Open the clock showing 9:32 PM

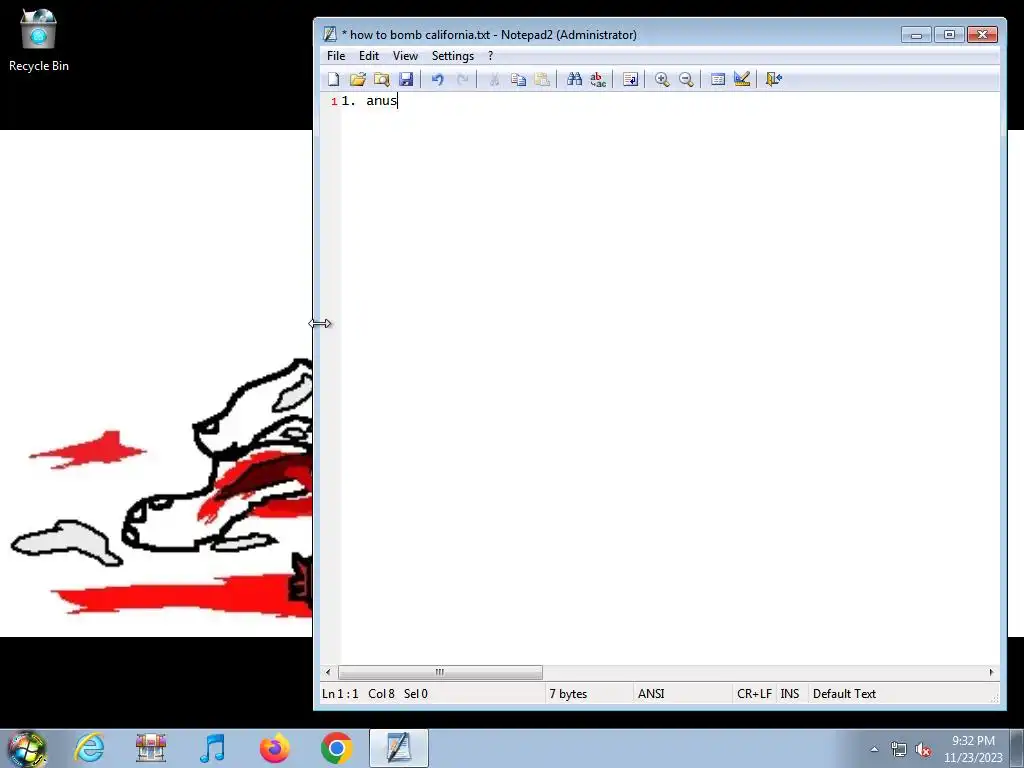click(973, 749)
